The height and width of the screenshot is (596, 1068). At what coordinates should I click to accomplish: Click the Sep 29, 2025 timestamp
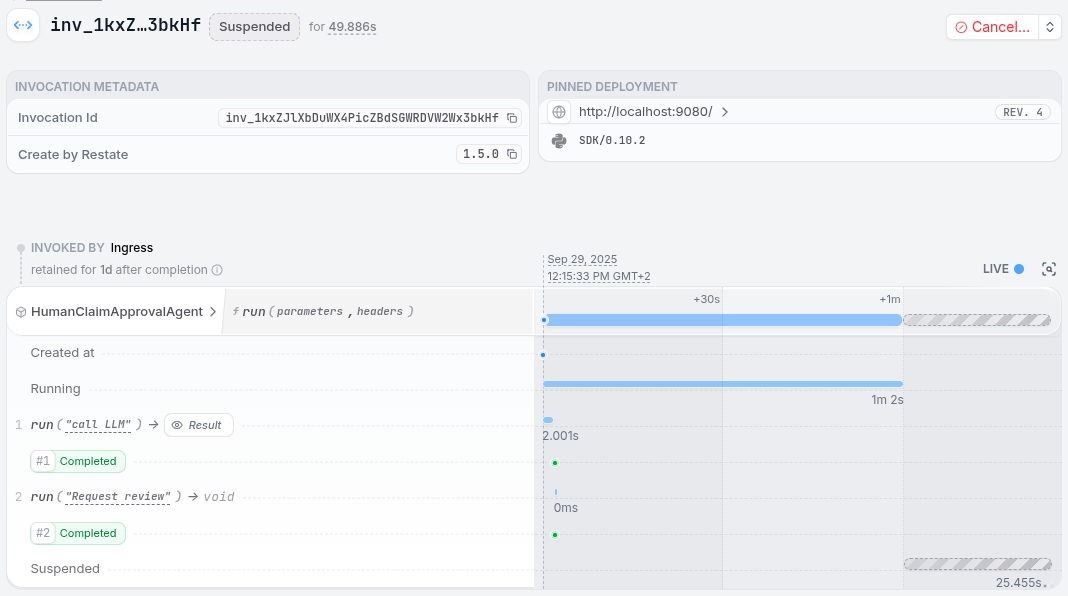pyautogui.click(x=582, y=260)
